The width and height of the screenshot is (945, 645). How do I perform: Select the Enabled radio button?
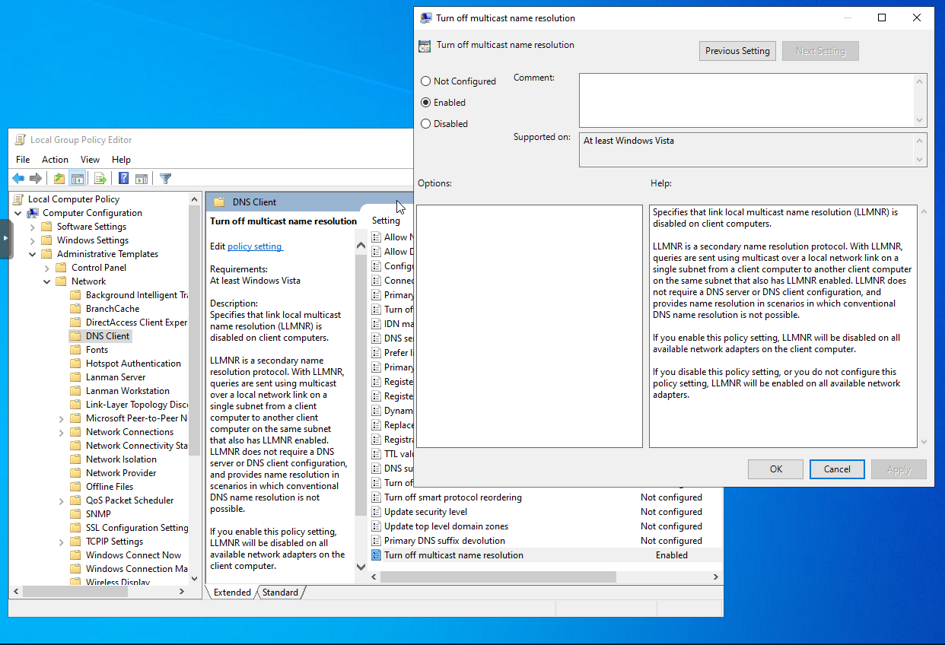coord(426,102)
